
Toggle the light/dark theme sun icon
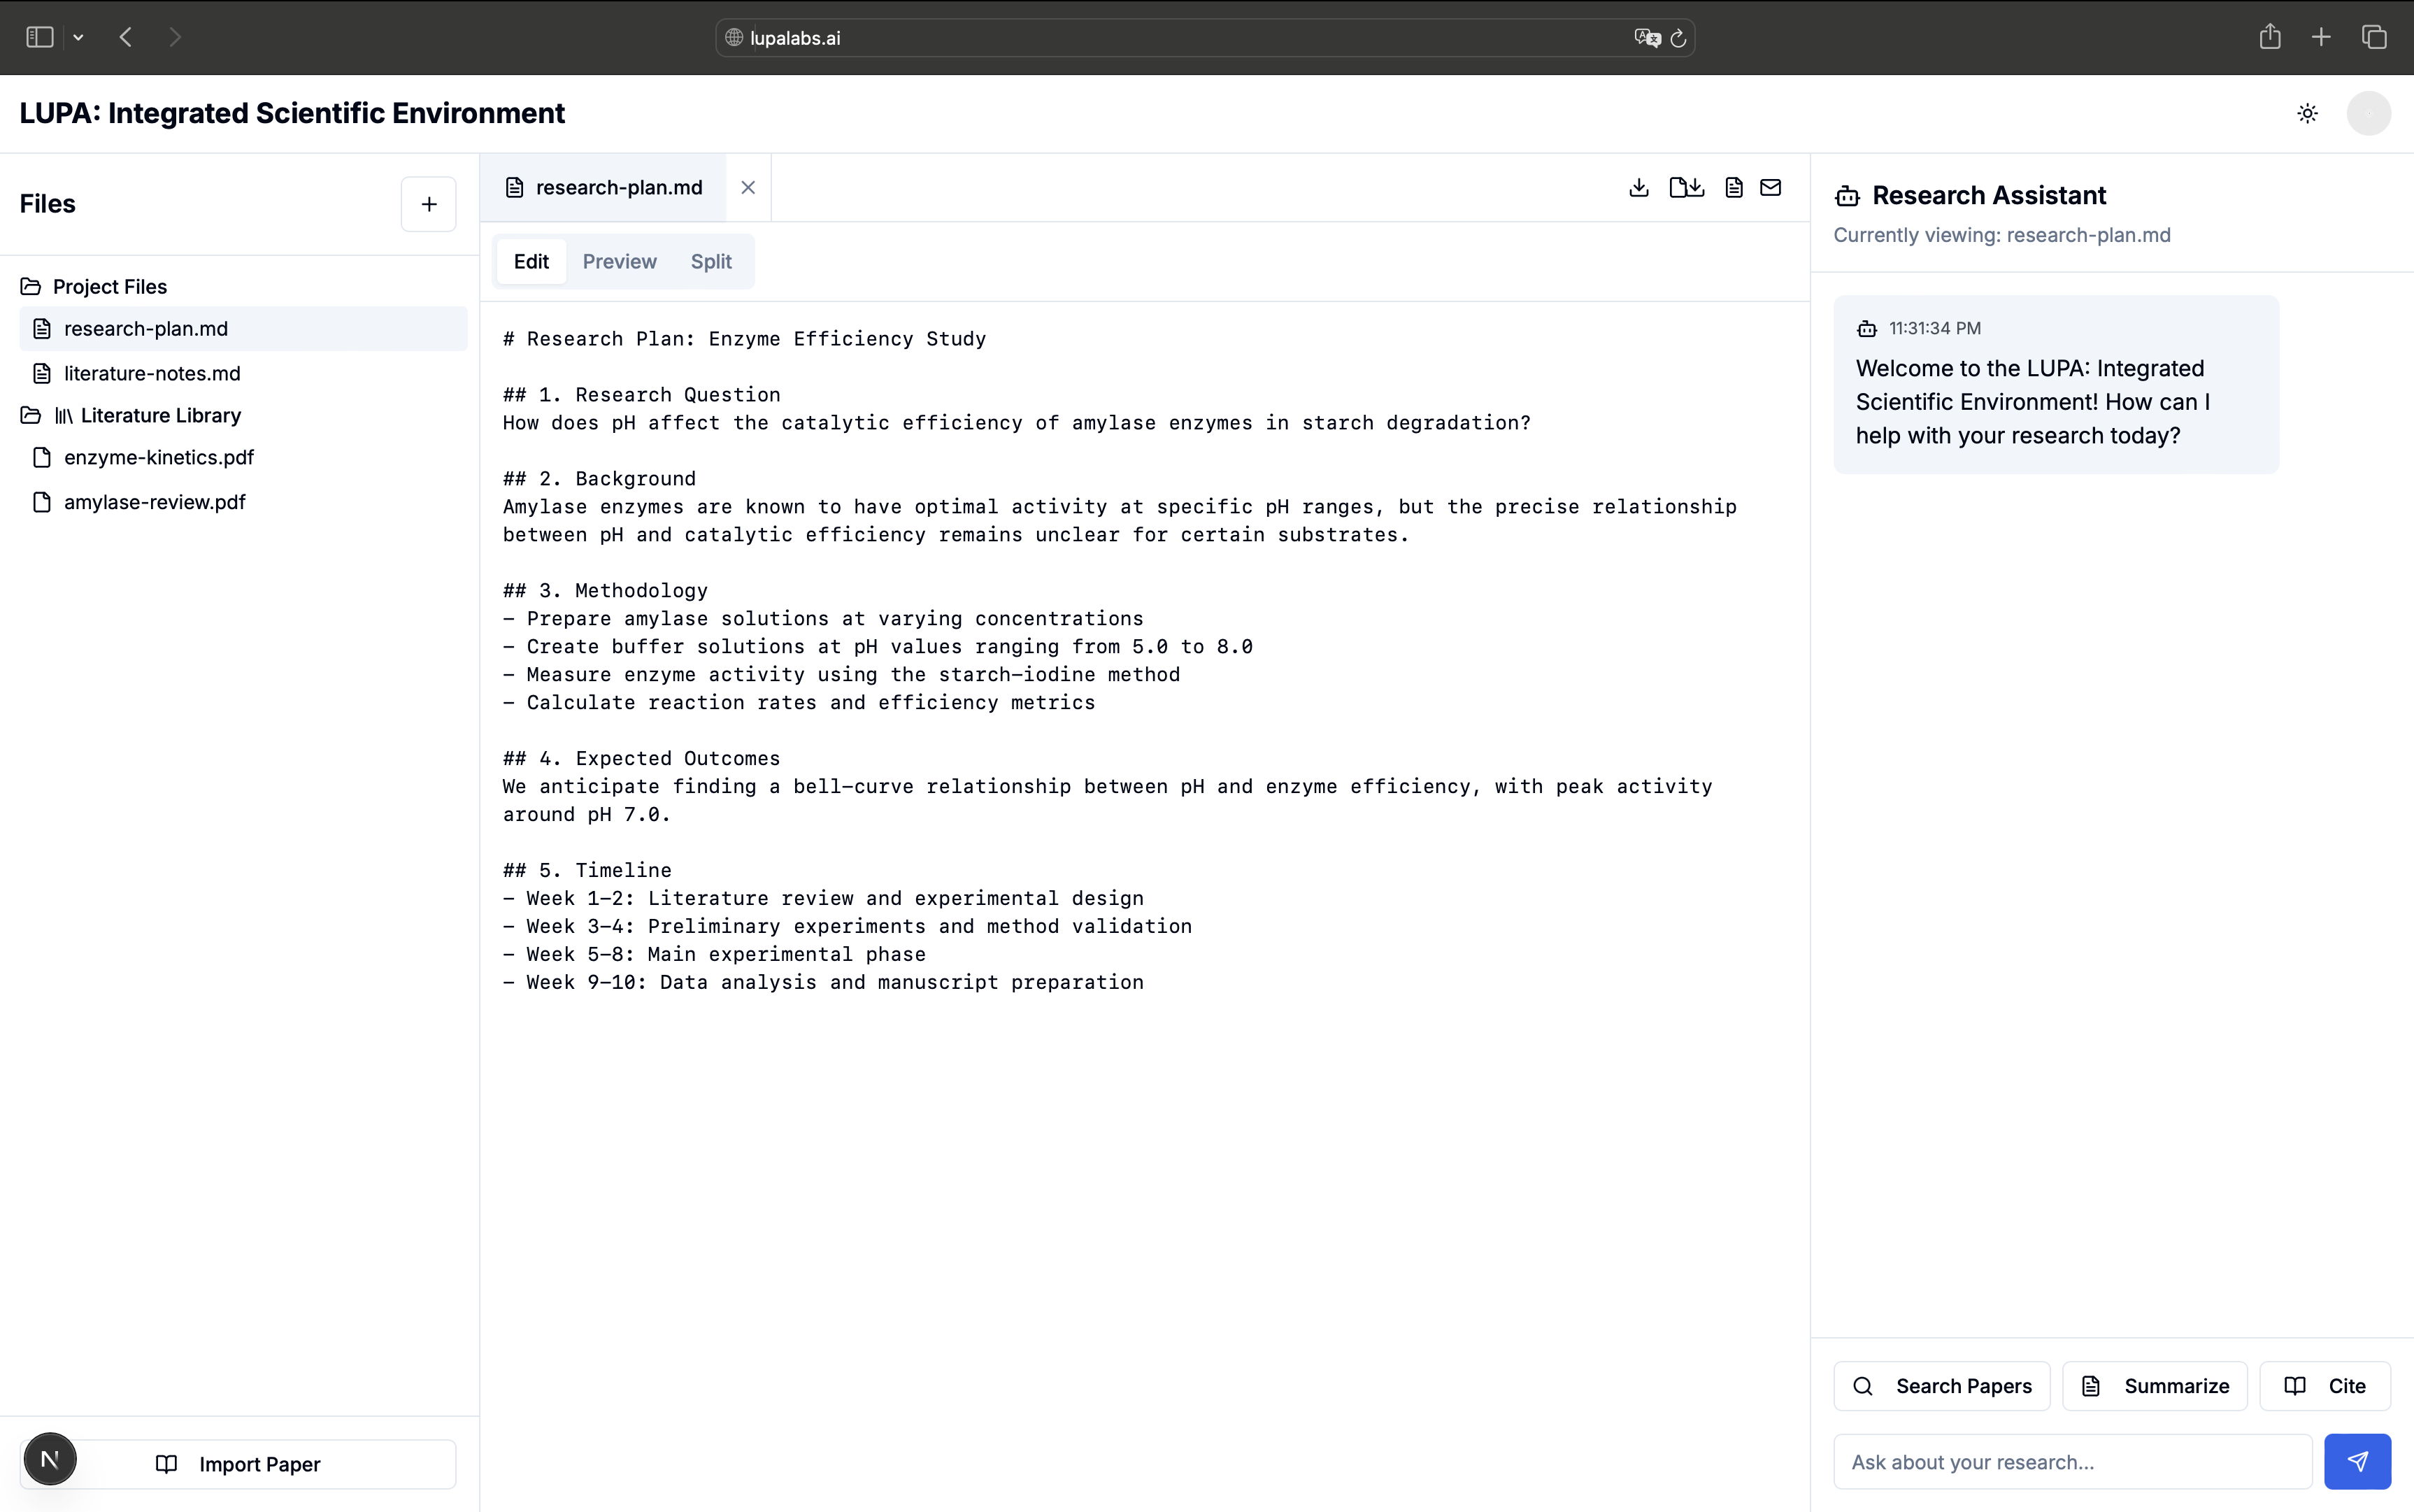tap(2307, 113)
